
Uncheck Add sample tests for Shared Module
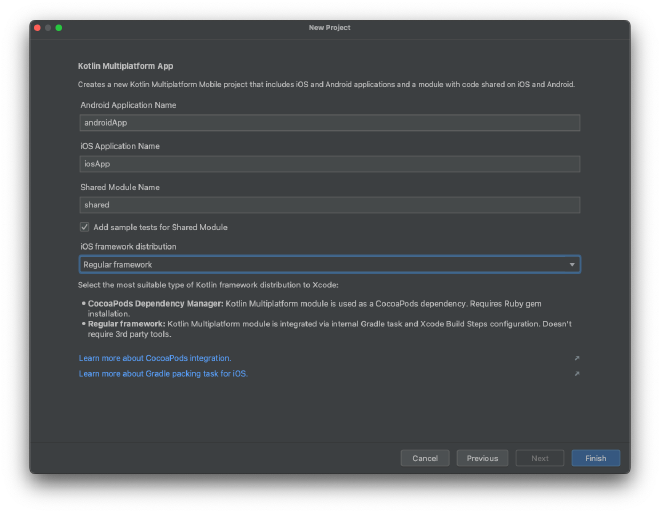(85, 227)
